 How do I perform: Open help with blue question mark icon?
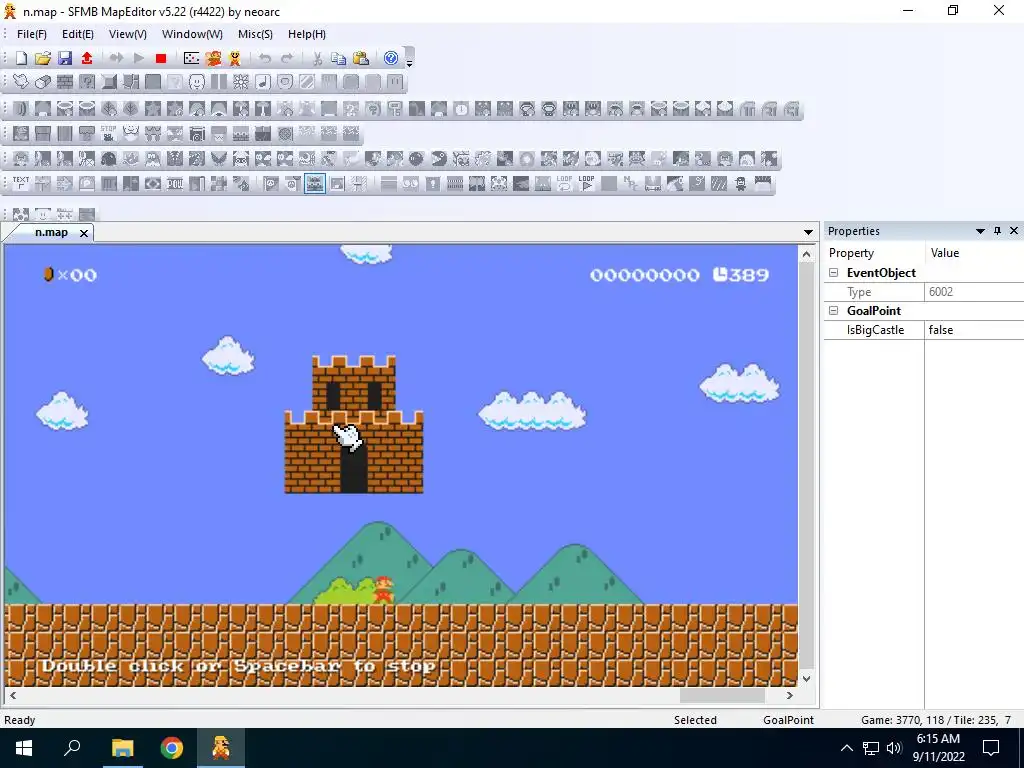tap(391, 58)
